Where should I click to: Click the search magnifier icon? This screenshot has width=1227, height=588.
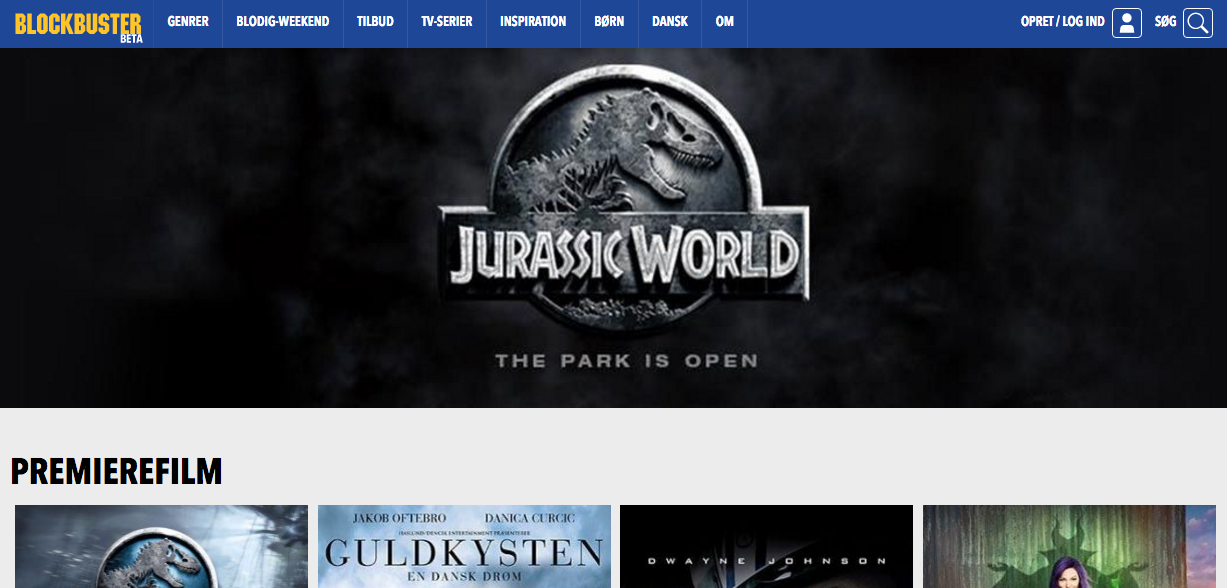(x=1198, y=23)
